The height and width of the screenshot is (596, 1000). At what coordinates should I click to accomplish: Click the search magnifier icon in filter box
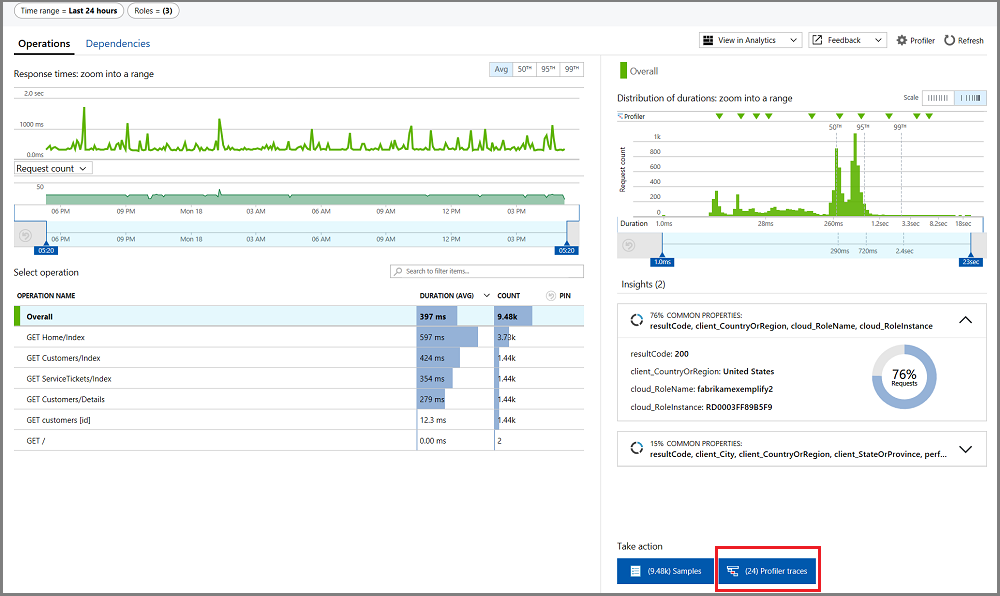click(x=399, y=272)
